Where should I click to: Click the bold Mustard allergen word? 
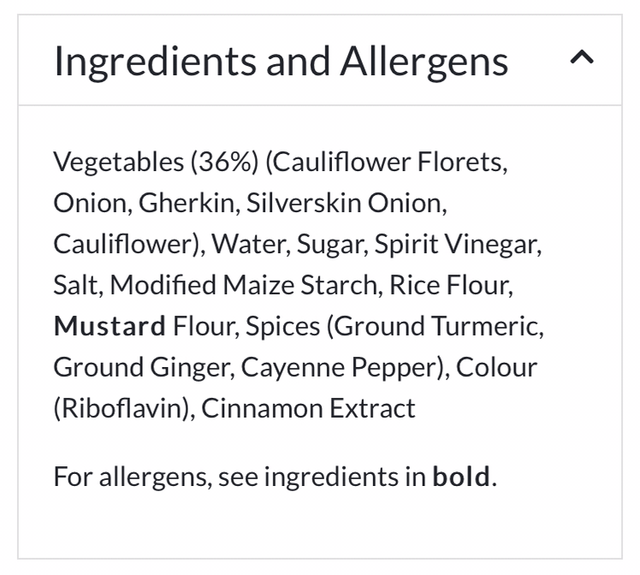coord(109,326)
